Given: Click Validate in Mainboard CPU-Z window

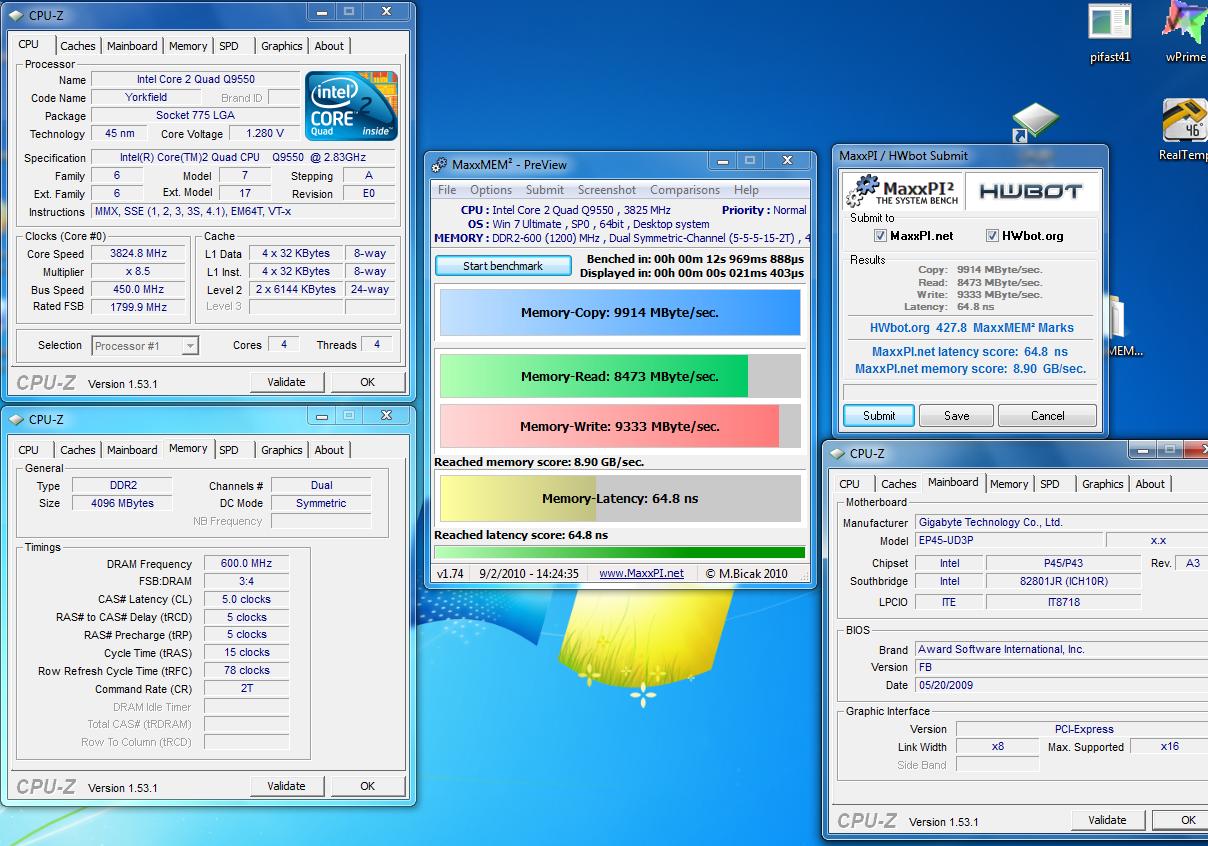Looking at the screenshot, I should pyautogui.click(x=1107, y=820).
